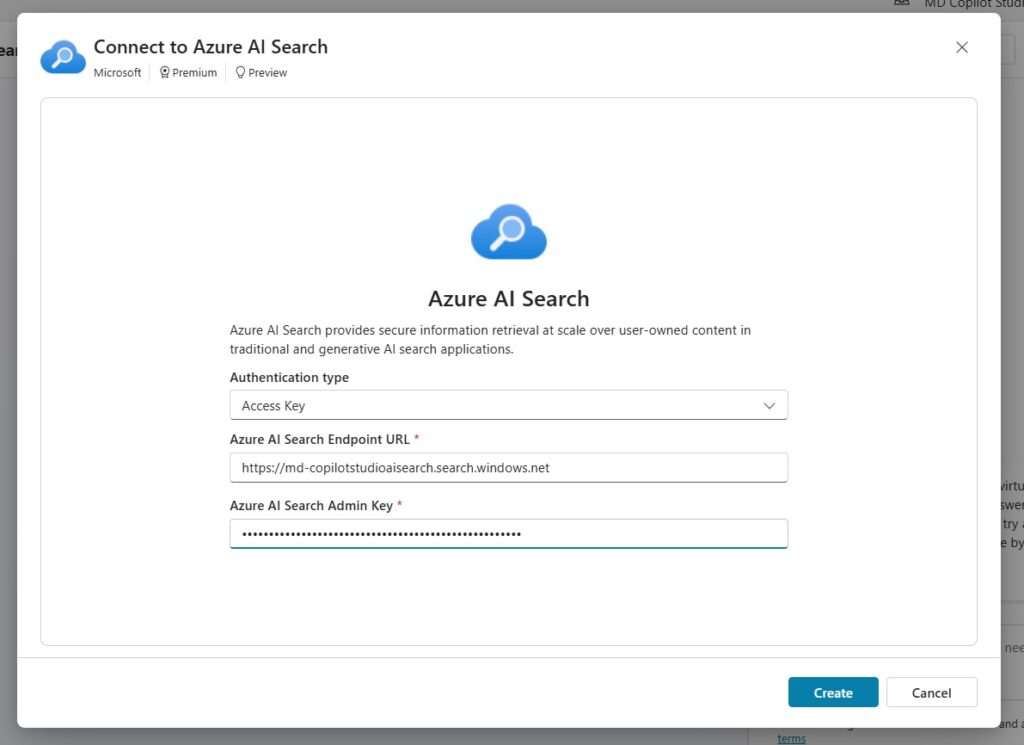Focus the Azure AI Search Endpoint URL field
The height and width of the screenshot is (745, 1024).
tap(509, 468)
